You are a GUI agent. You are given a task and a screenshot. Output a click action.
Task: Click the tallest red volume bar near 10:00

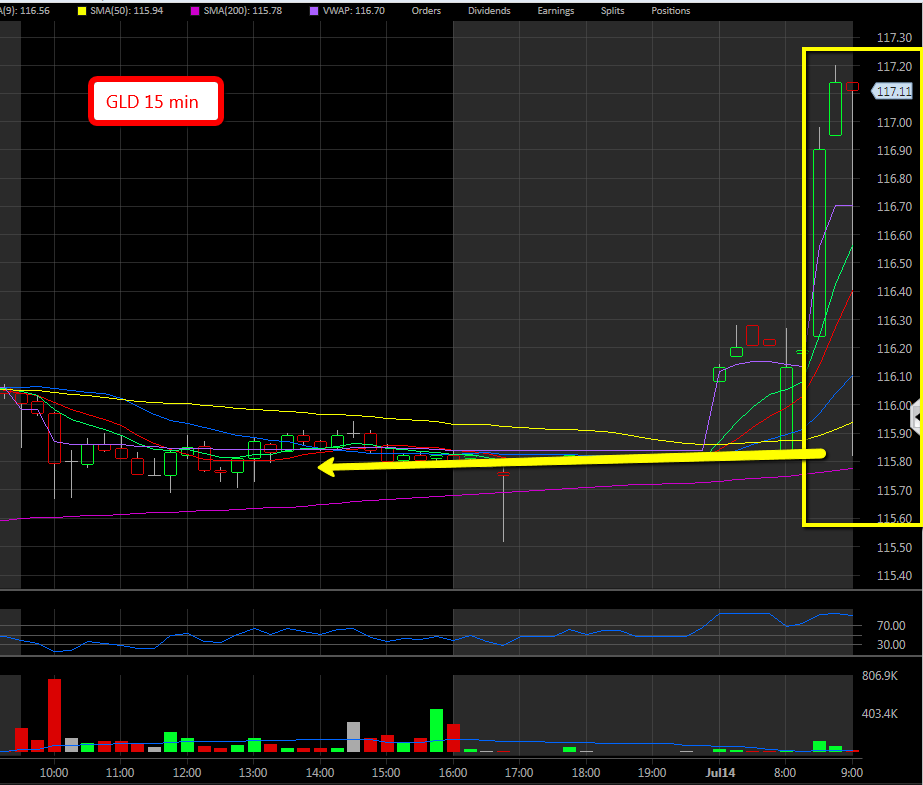54,715
